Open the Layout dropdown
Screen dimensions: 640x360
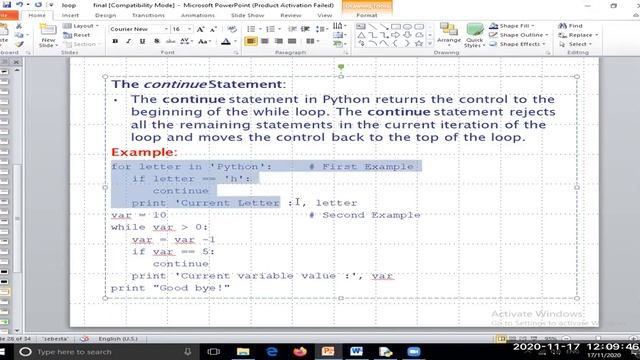(x=81, y=26)
